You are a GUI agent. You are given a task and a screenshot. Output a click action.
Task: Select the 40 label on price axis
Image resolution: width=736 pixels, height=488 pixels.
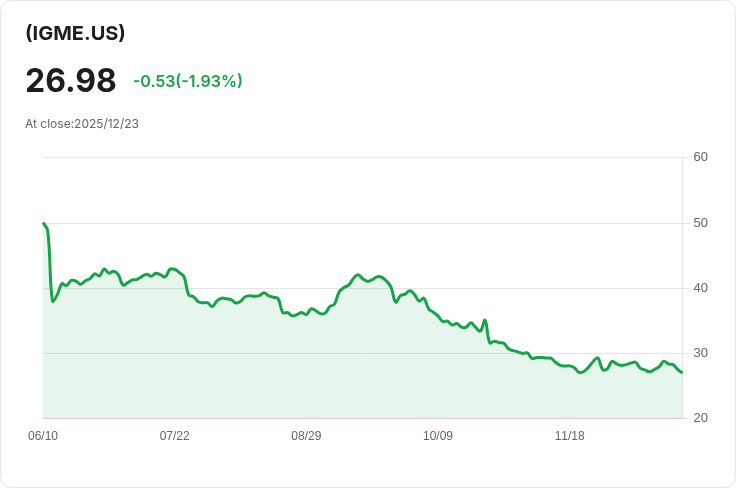point(700,288)
